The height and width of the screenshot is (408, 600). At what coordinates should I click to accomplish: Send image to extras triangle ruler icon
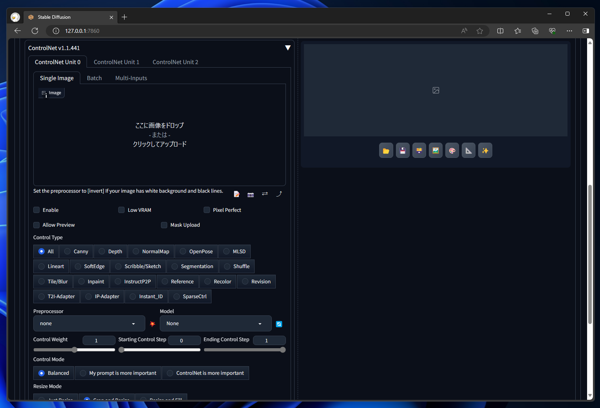click(468, 151)
